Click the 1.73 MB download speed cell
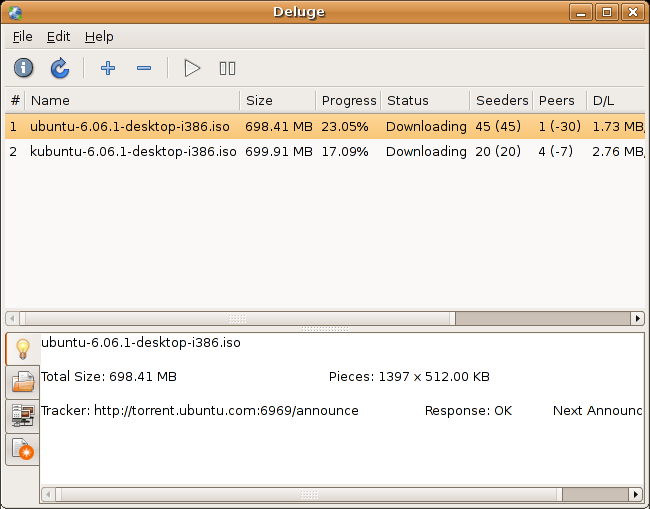Image resolution: width=650 pixels, height=509 pixels. pyautogui.click(x=618, y=126)
